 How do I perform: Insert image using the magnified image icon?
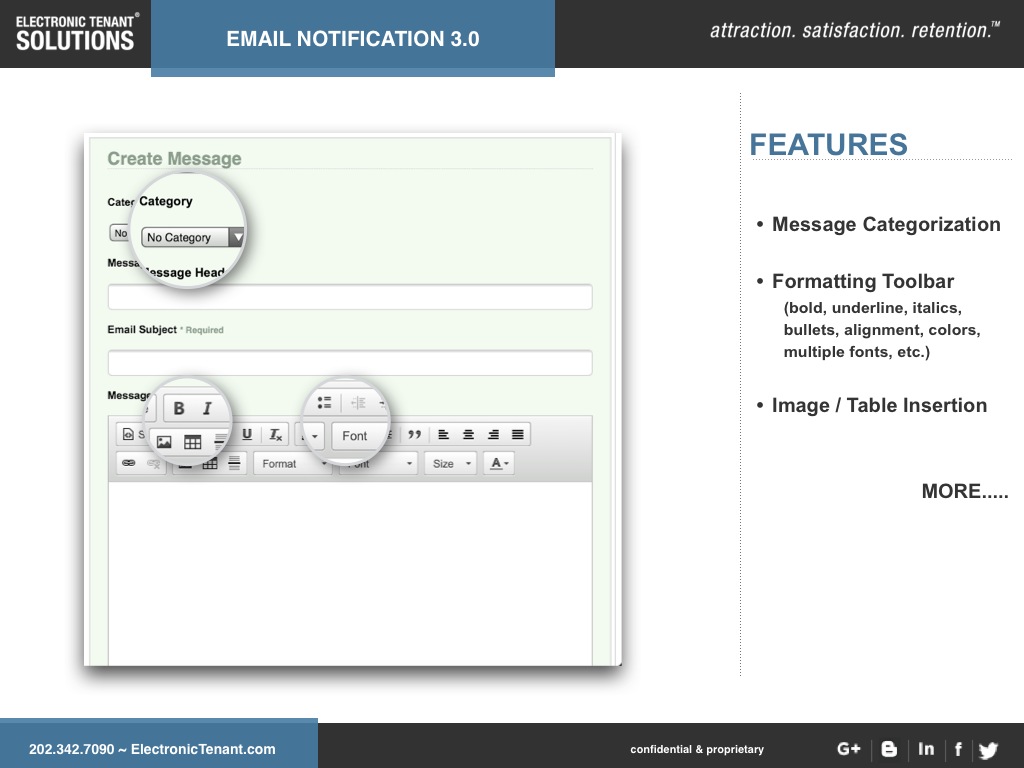[x=164, y=441]
